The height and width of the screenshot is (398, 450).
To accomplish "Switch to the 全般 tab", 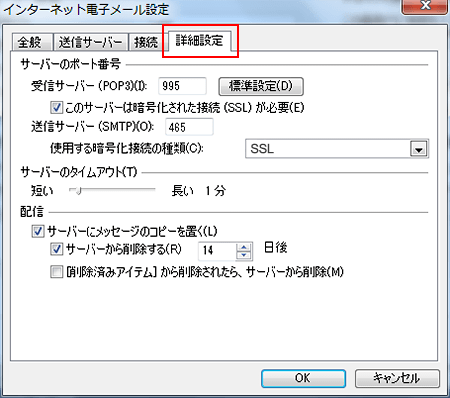I will click(x=32, y=42).
